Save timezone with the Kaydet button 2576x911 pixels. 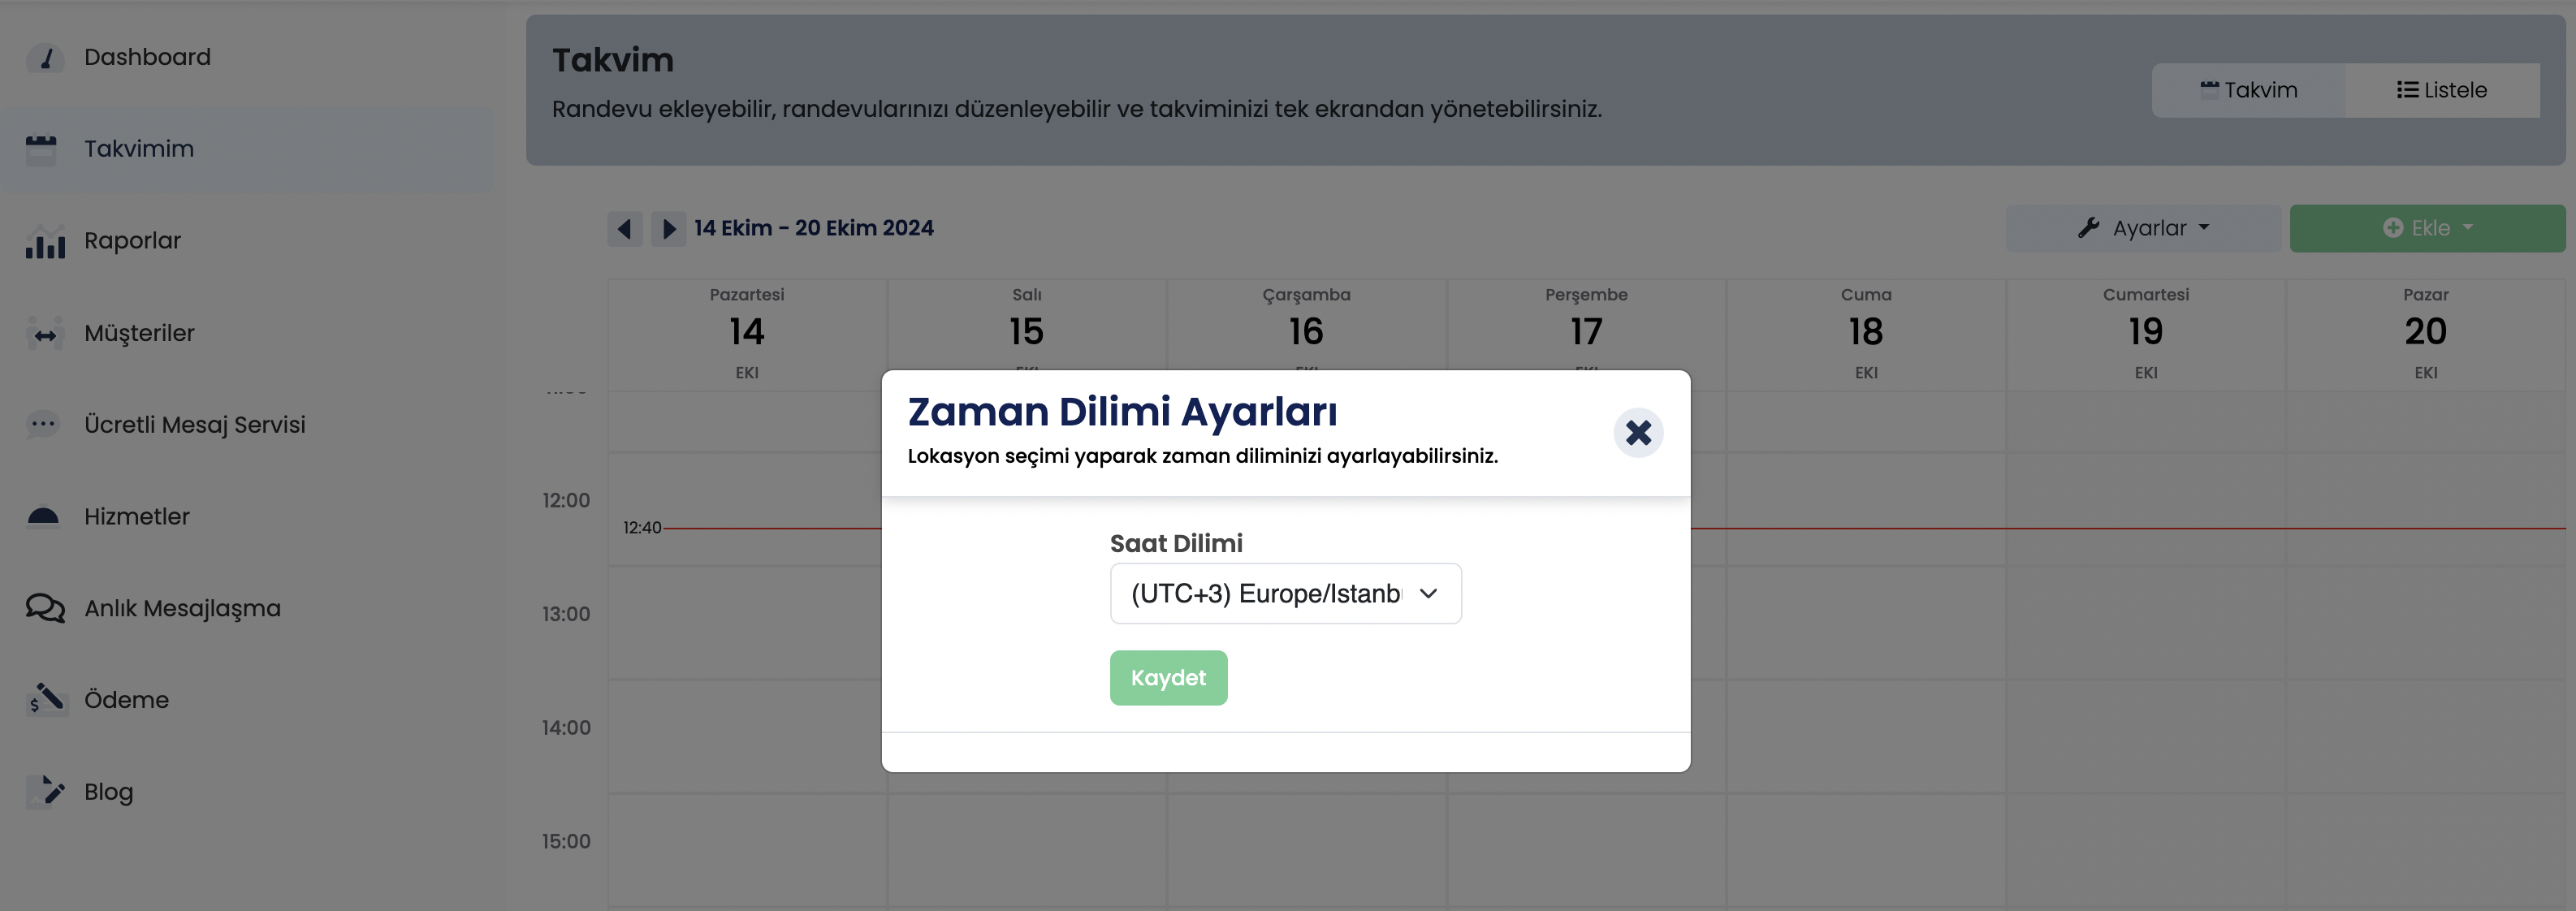click(x=1168, y=677)
